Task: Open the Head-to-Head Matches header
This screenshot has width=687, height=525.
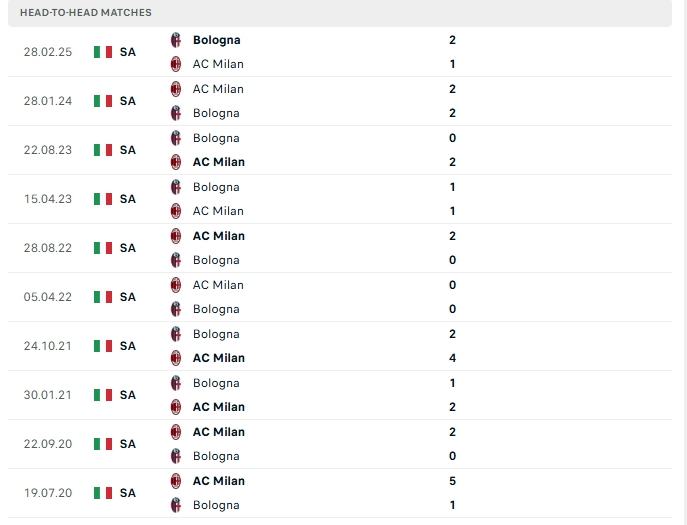Action: [x=86, y=12]
